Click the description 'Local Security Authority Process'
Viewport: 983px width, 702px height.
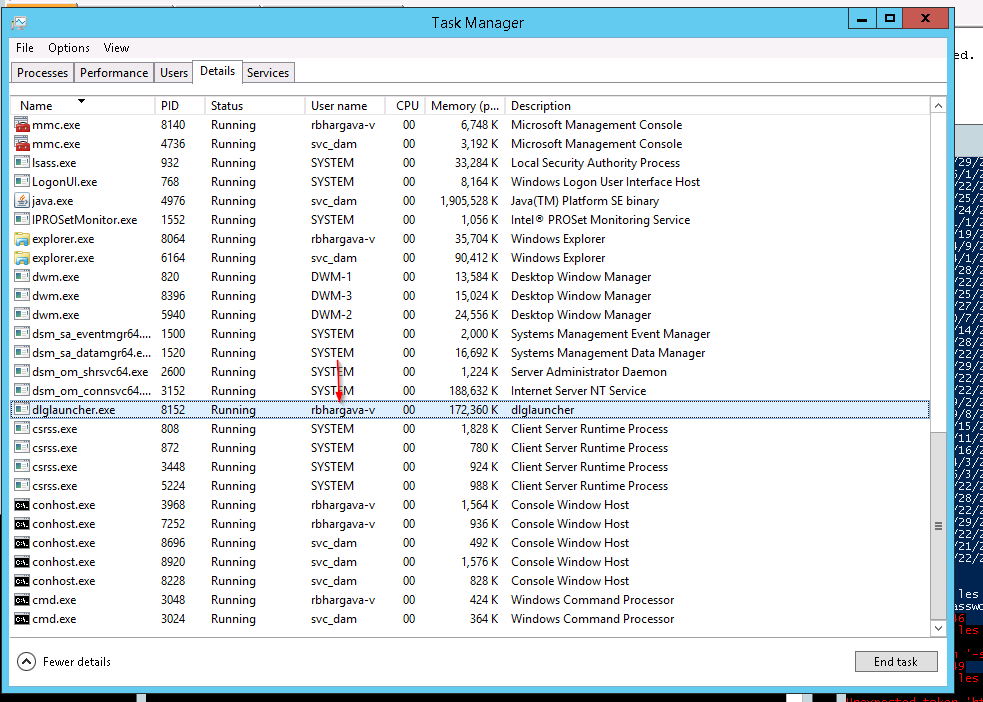pyautogui.click(x=596, y=163)
